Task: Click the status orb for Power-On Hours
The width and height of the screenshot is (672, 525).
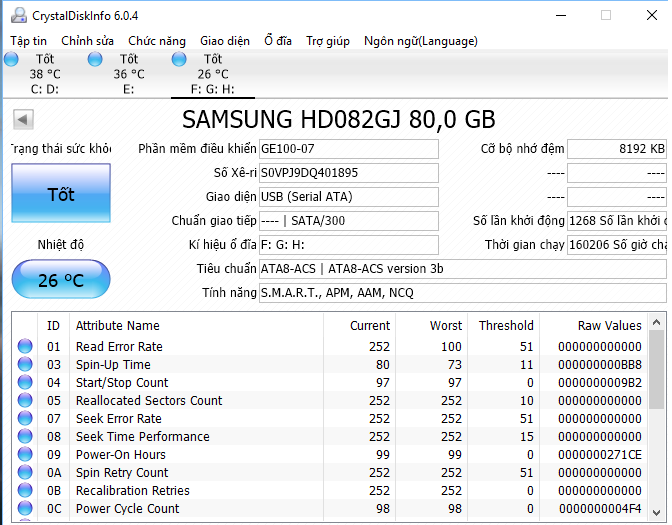Action: pyautogui.click(x=25, y=454)
